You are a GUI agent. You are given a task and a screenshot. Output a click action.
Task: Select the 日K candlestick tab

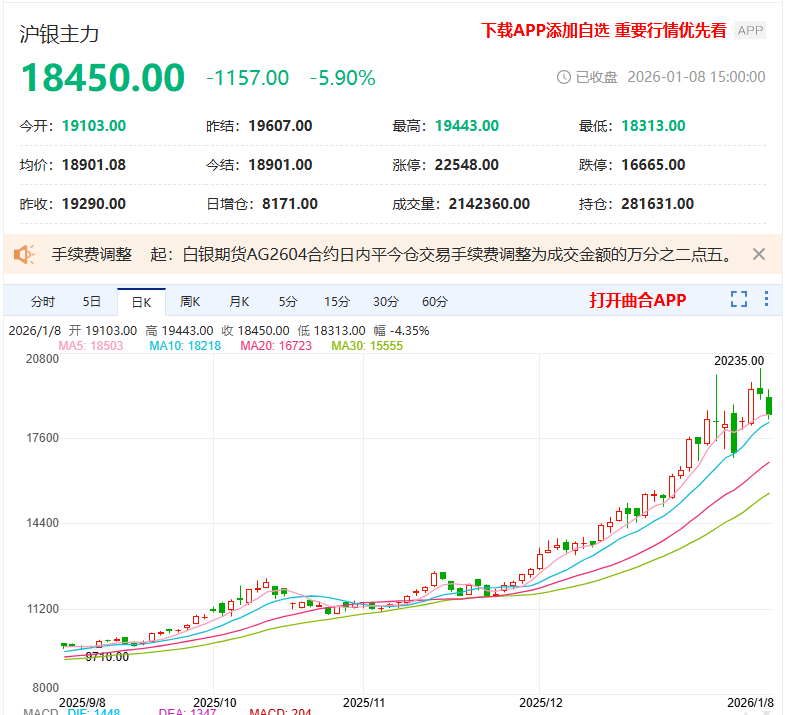(141, 301)
